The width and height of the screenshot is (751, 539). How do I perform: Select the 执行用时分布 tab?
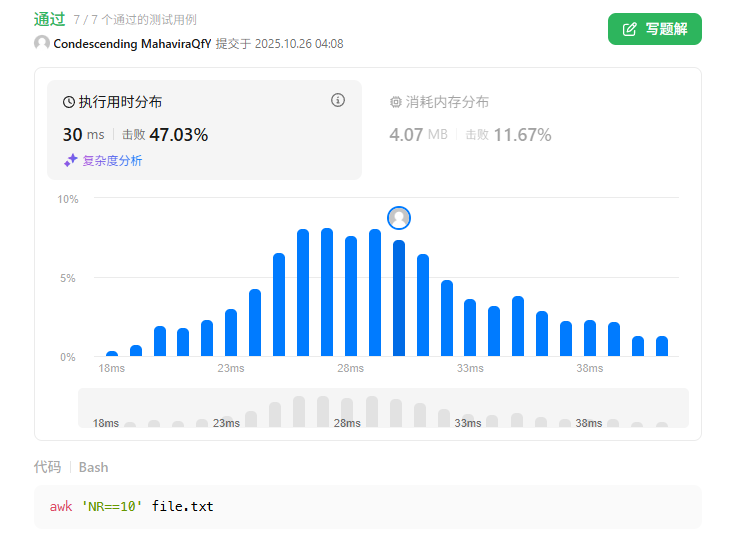click(x=120, y=102)
